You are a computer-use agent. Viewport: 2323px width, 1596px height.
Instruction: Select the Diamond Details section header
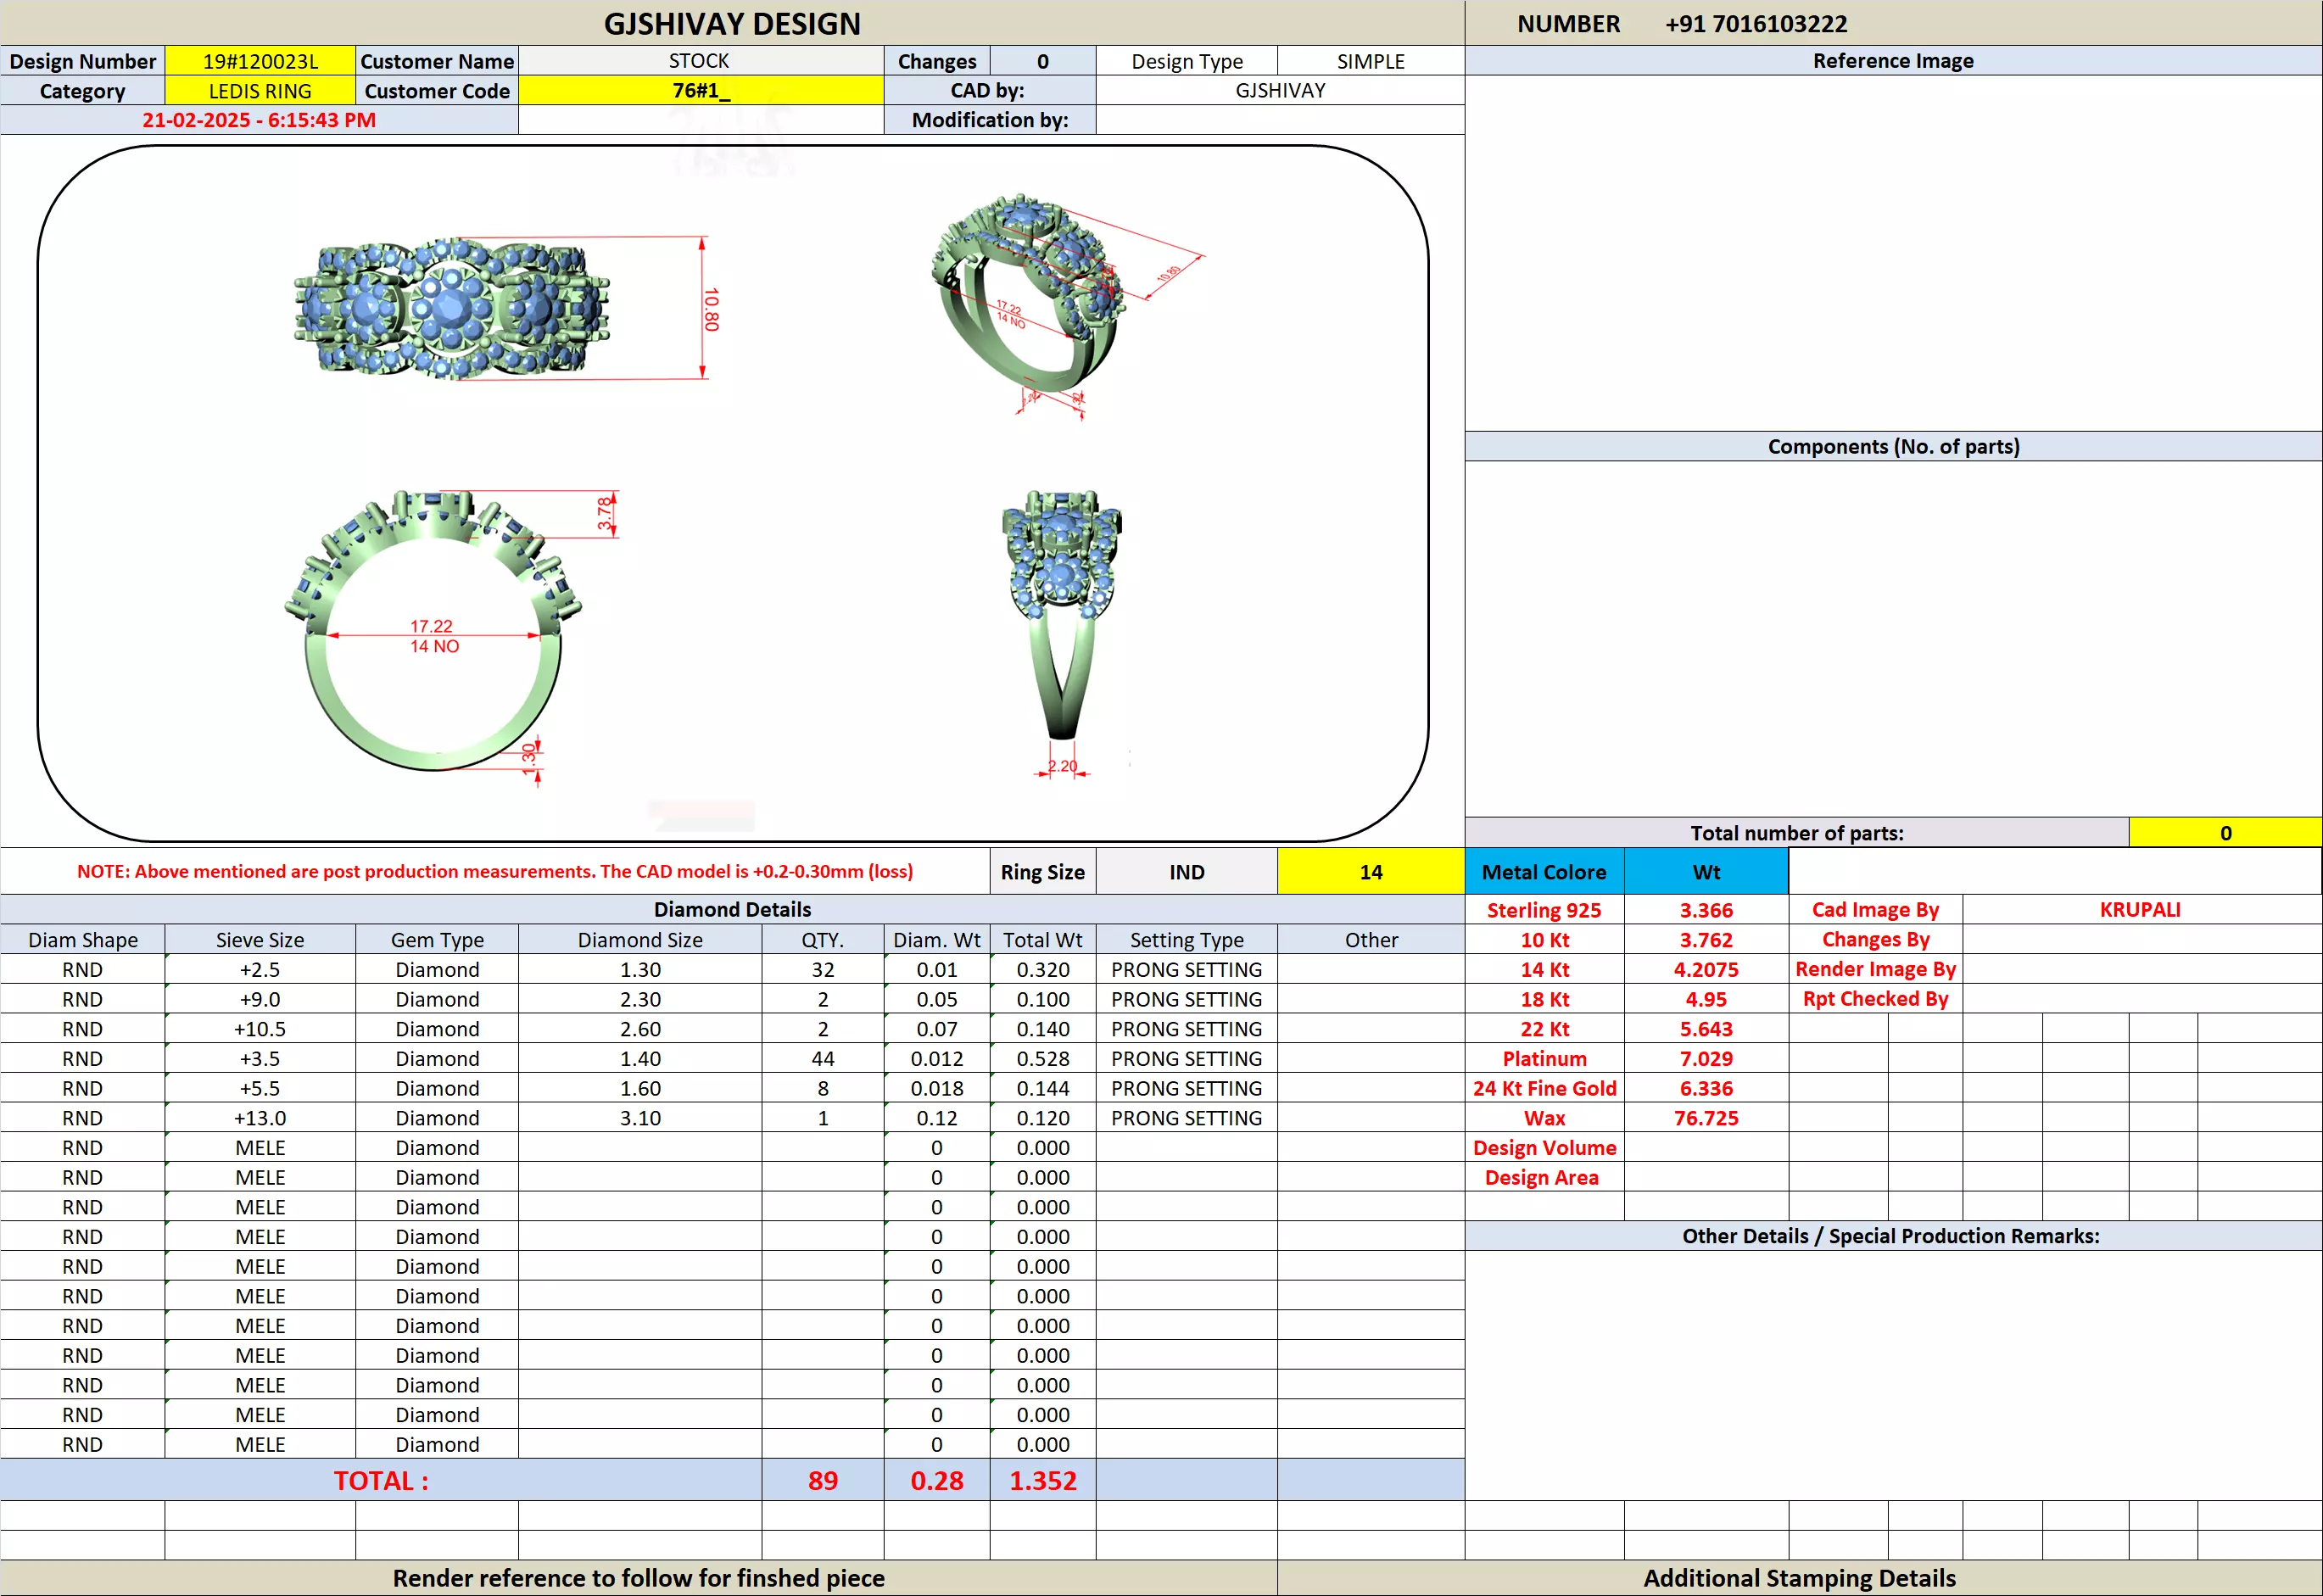point(732,909)
